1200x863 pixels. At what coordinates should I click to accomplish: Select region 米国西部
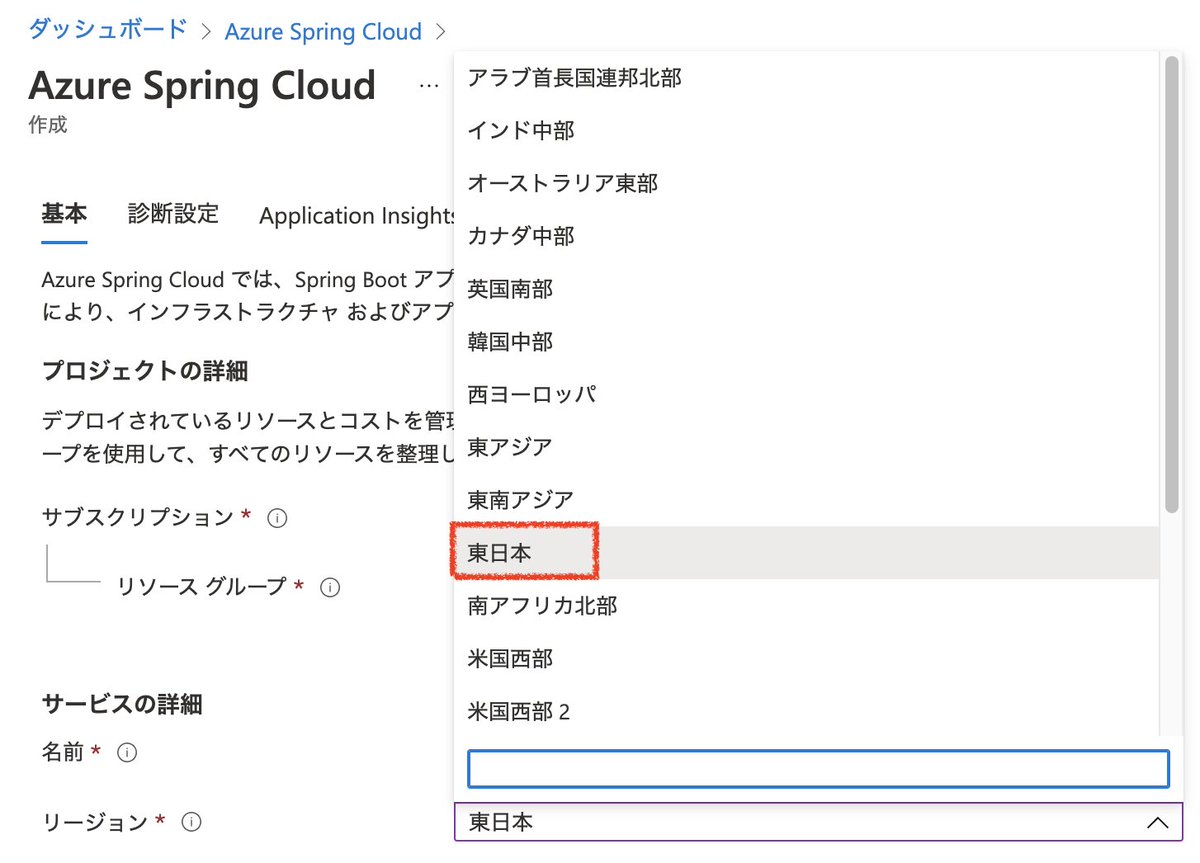pos(806,659)
